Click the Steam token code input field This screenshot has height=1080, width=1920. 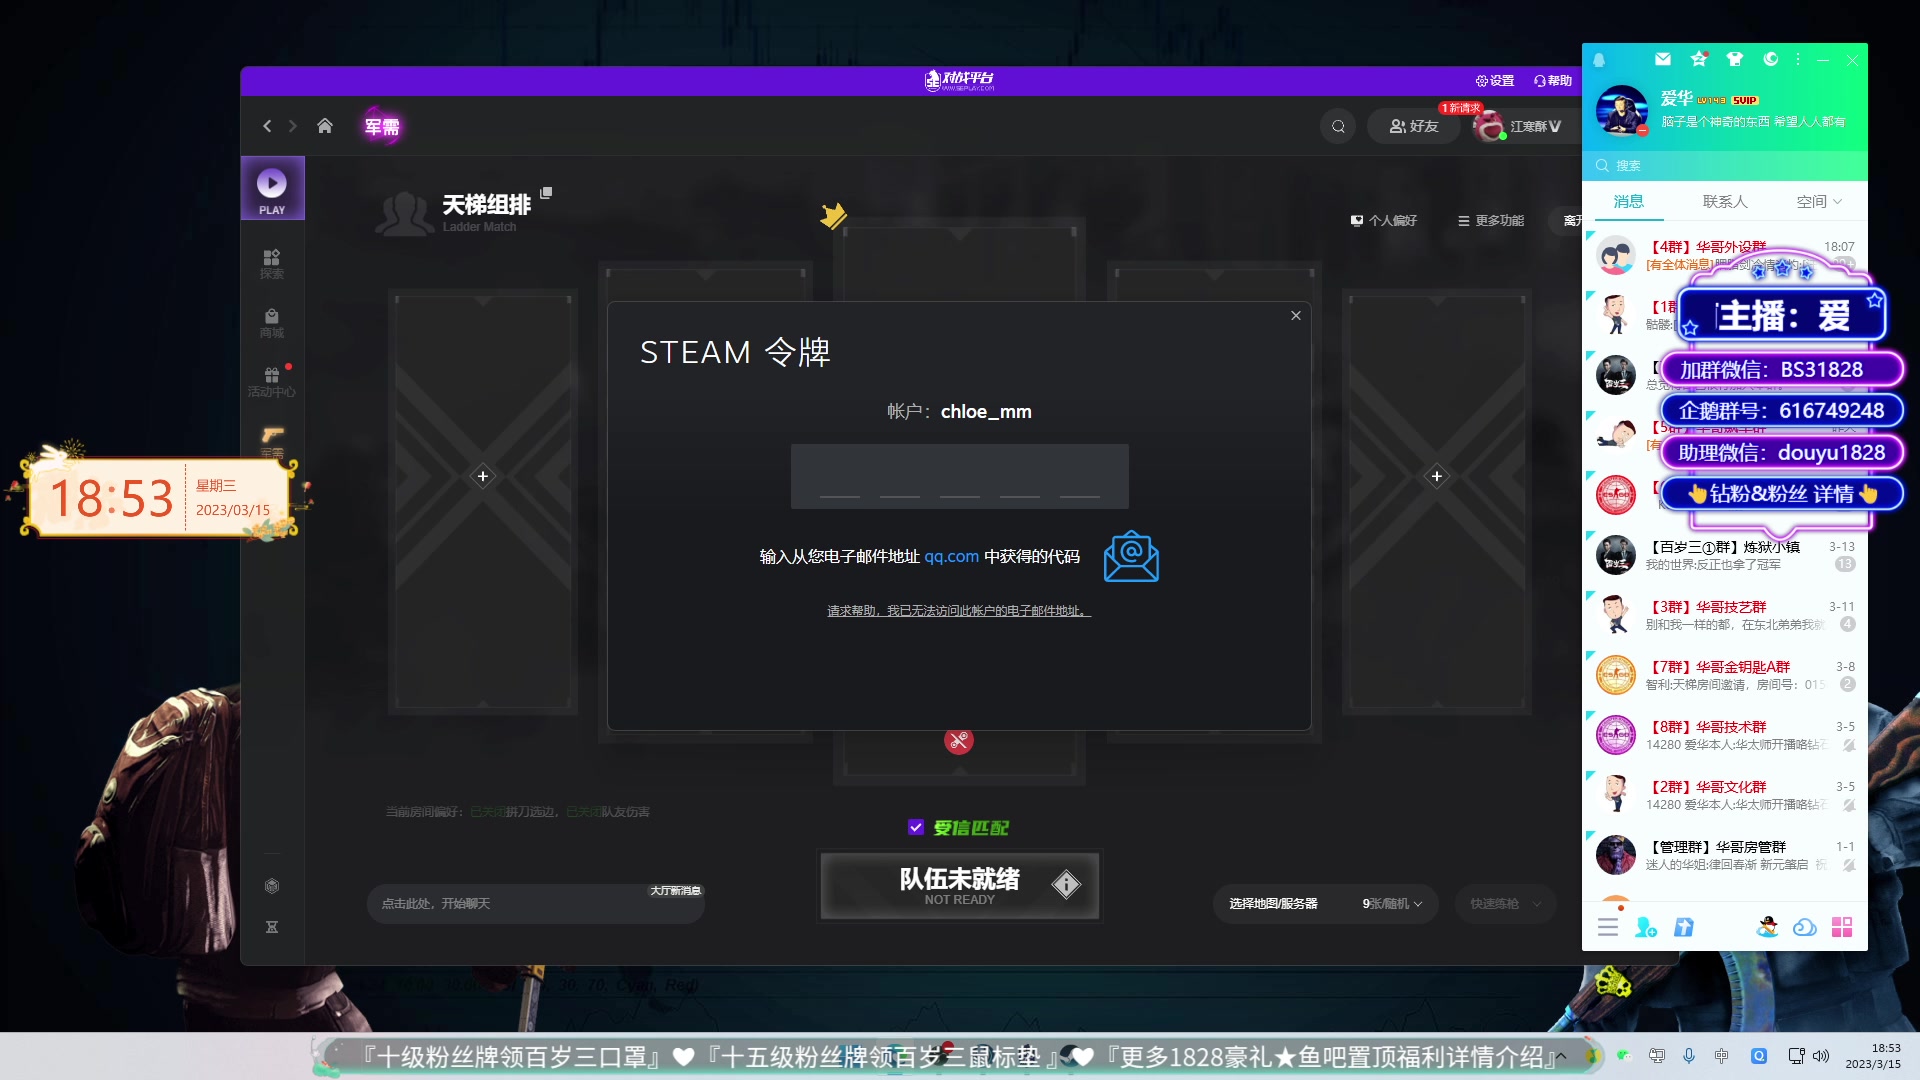click(x=960, y=476)
